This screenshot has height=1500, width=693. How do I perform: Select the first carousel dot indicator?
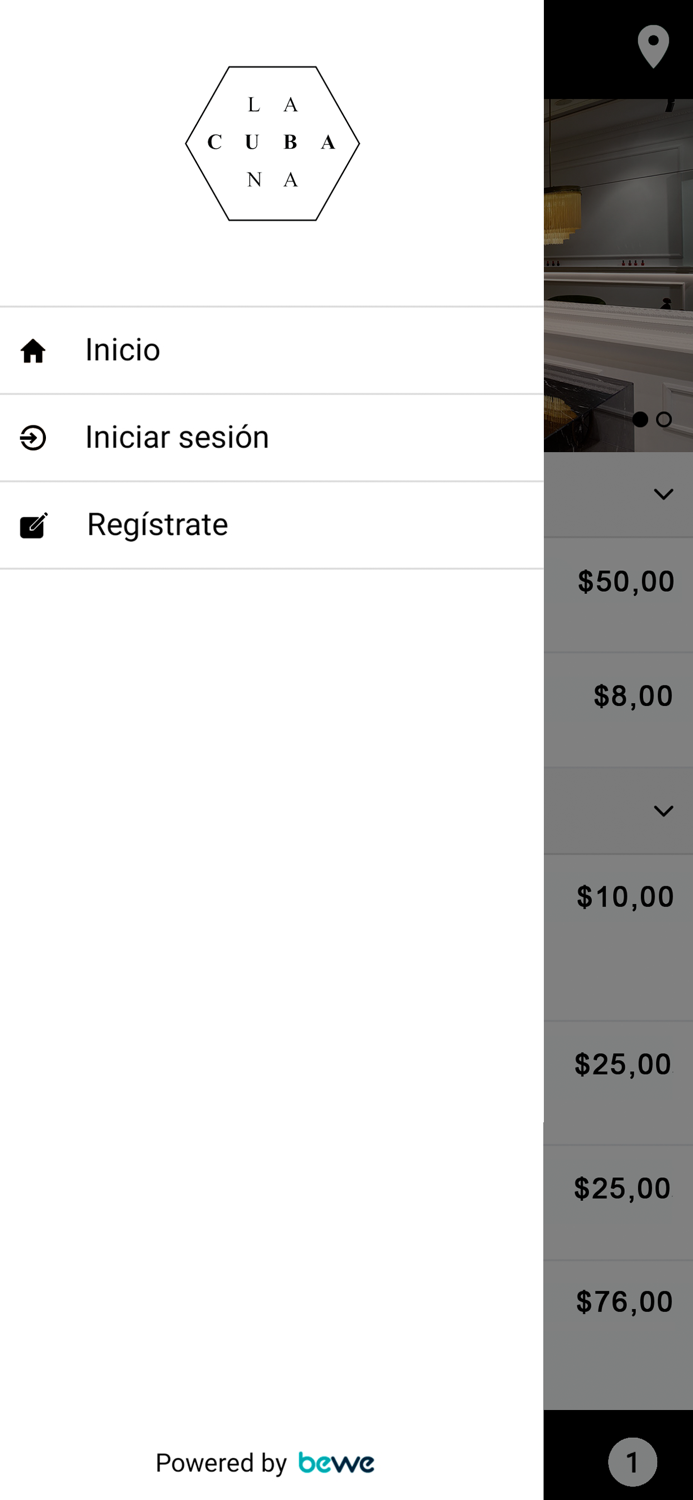click(640, 420)
